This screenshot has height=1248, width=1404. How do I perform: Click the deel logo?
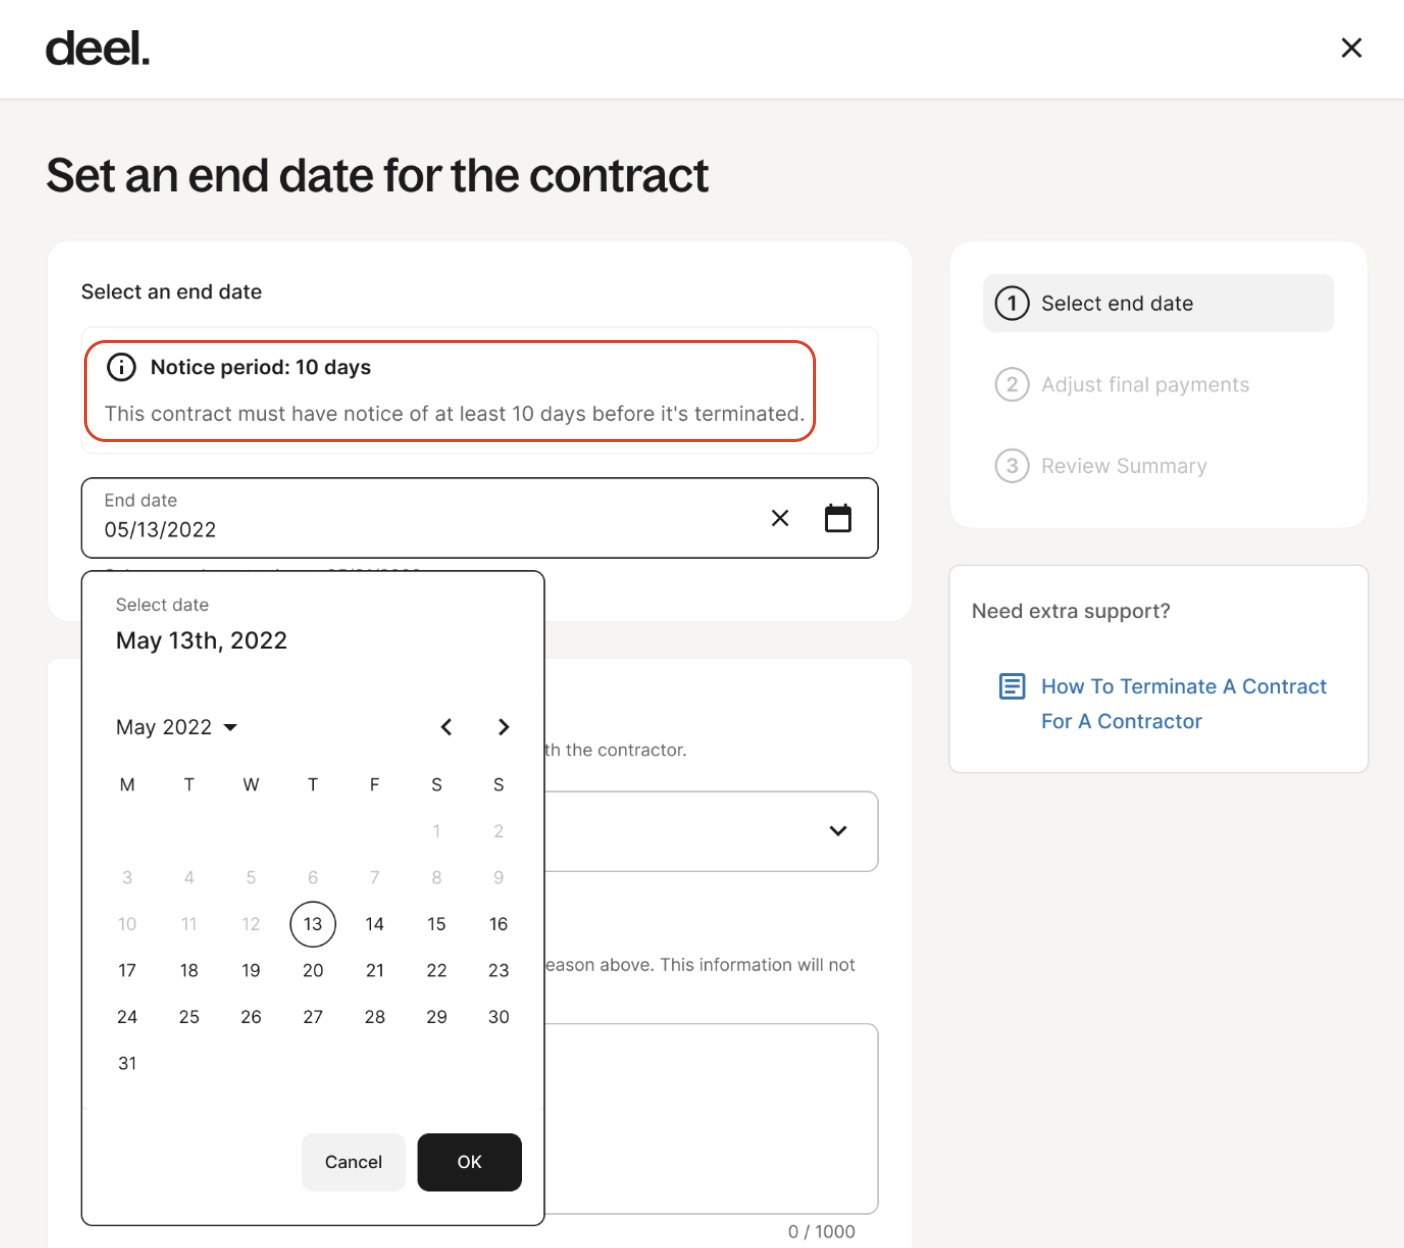click(98, 48)
